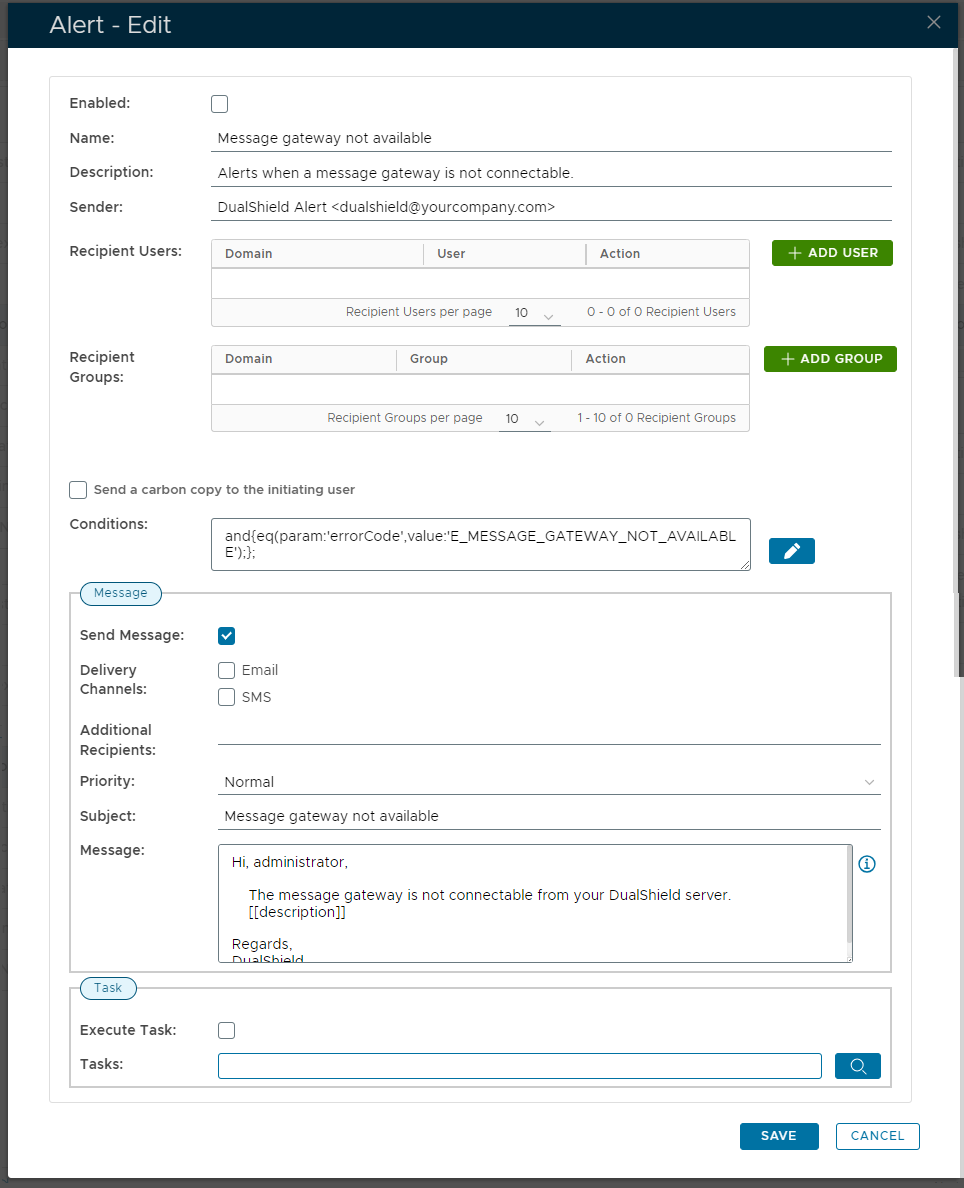The height and width of the screenshot is (1188, 964).
Task: Uncheck the Send Message checkbox
Action: 227,636
